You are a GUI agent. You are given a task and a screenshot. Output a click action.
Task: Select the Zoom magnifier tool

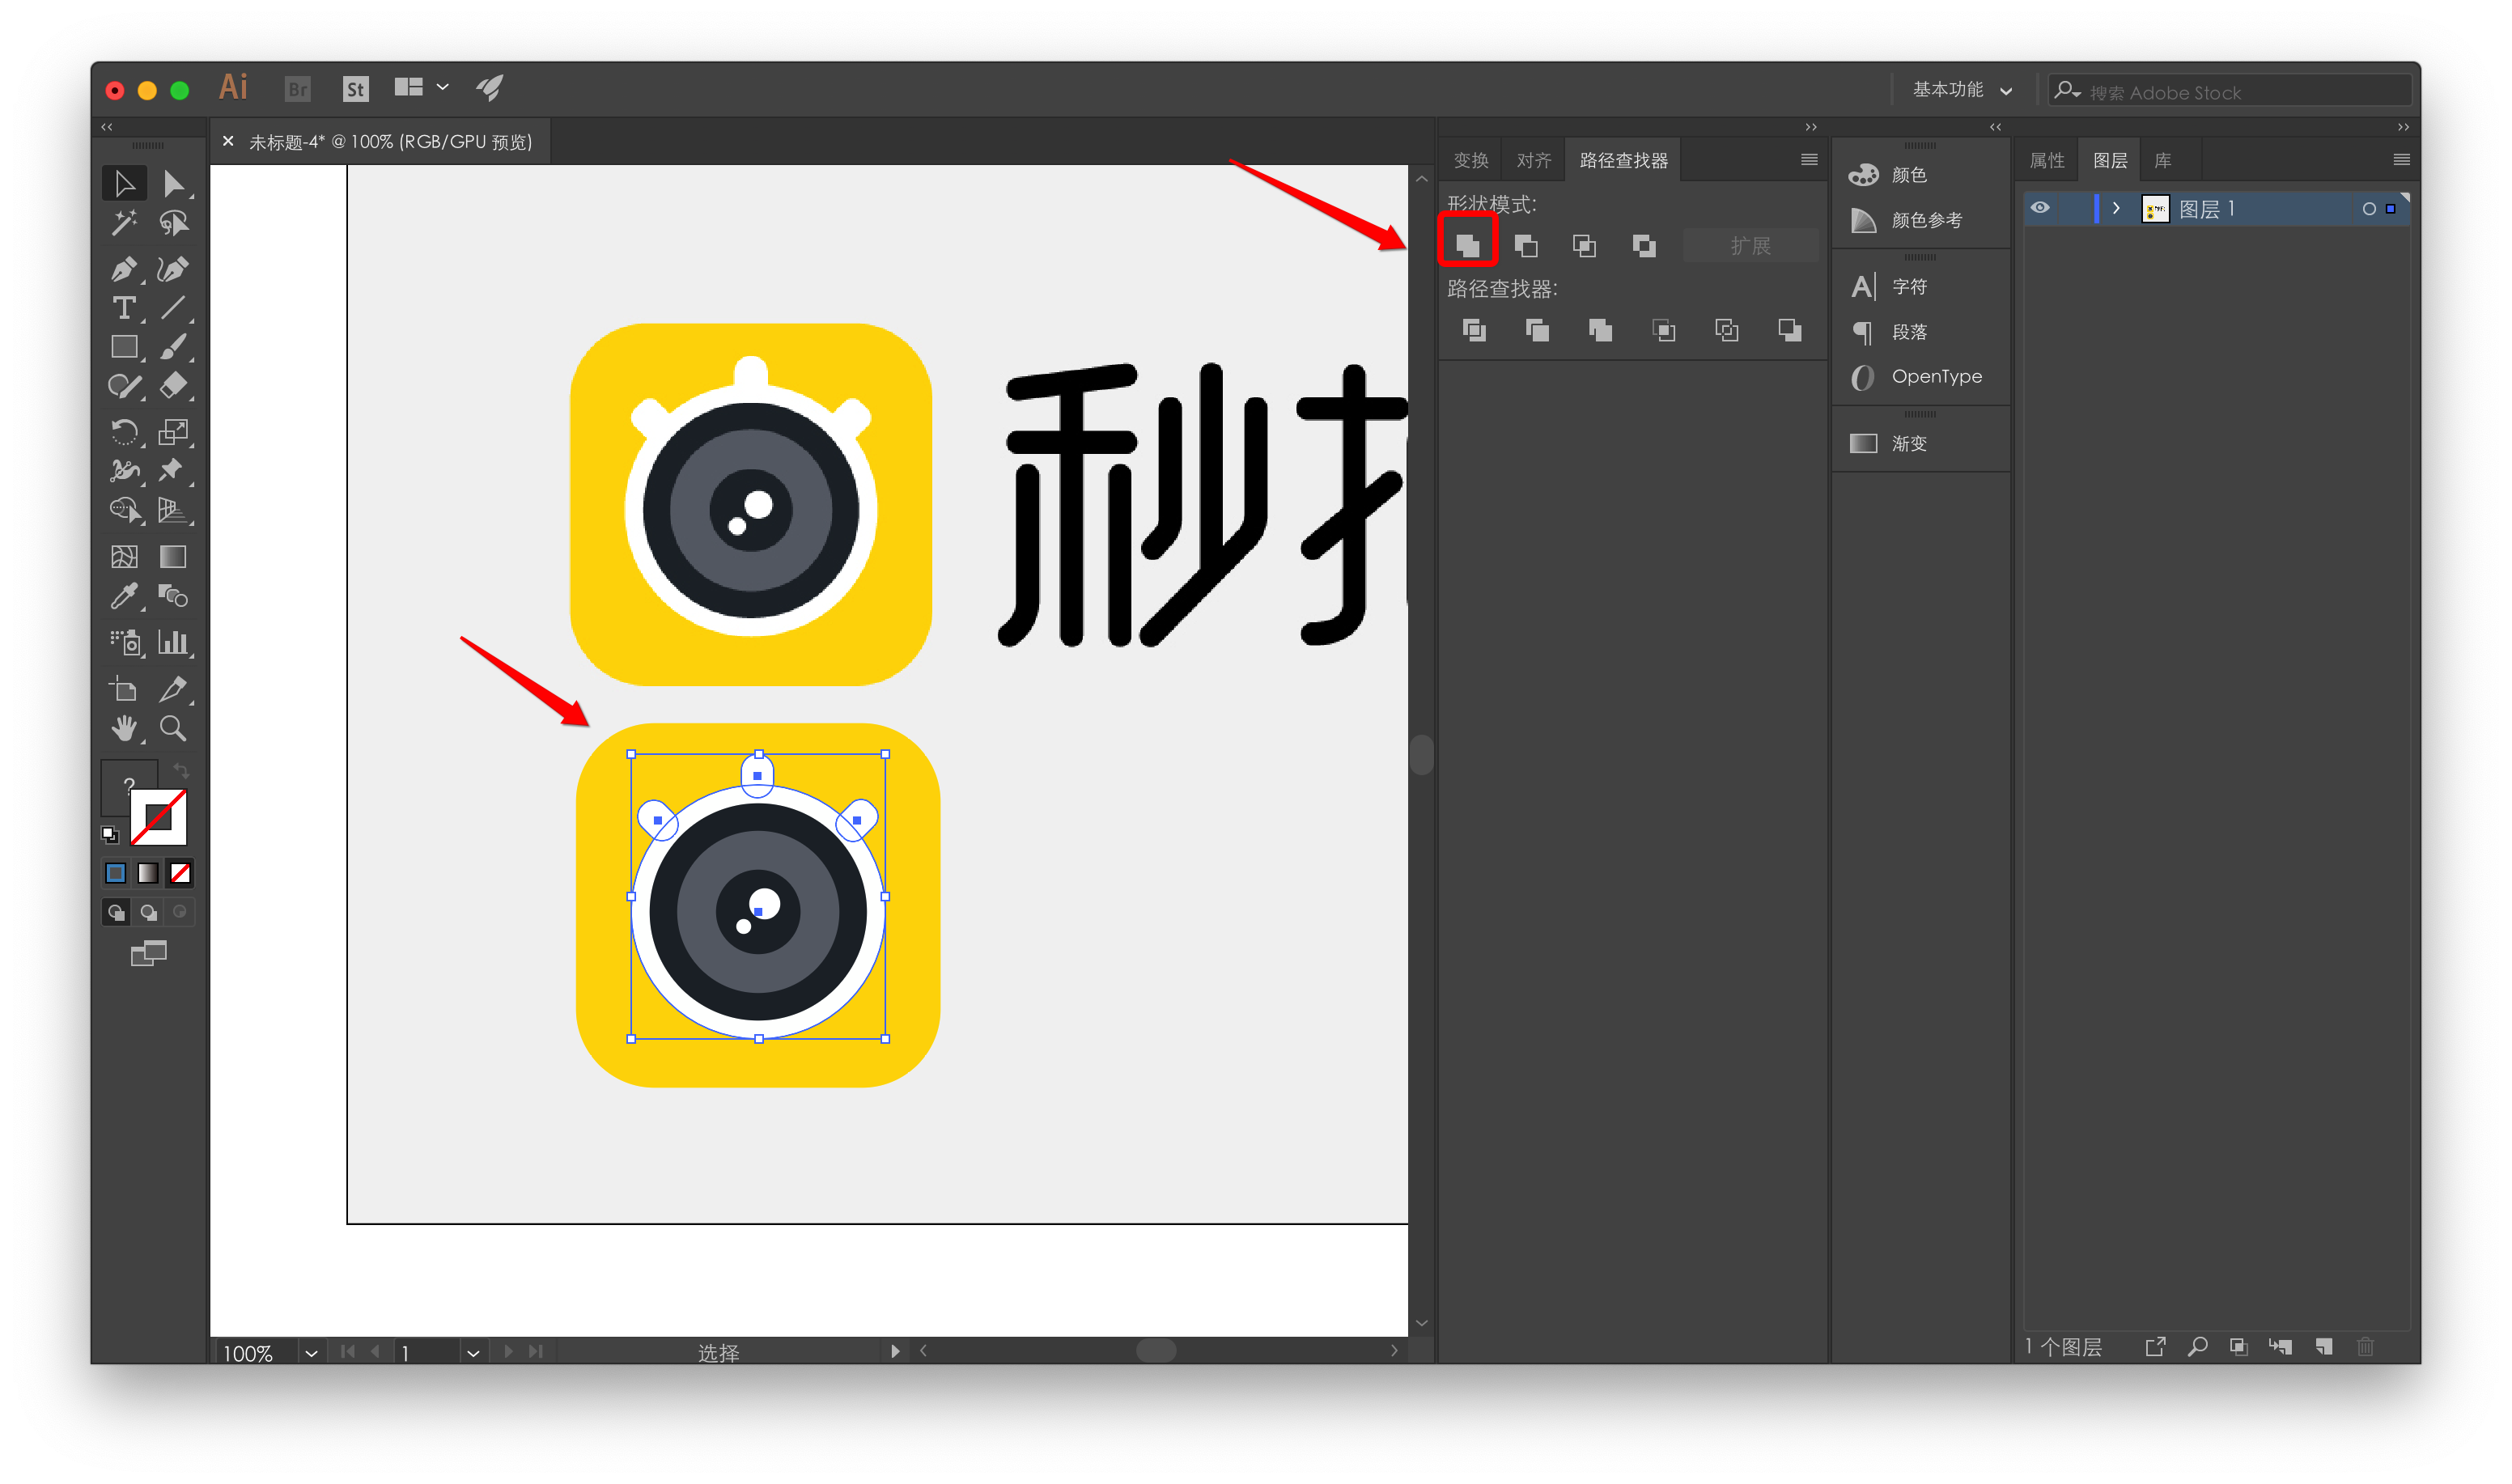[x=173, y=728]
